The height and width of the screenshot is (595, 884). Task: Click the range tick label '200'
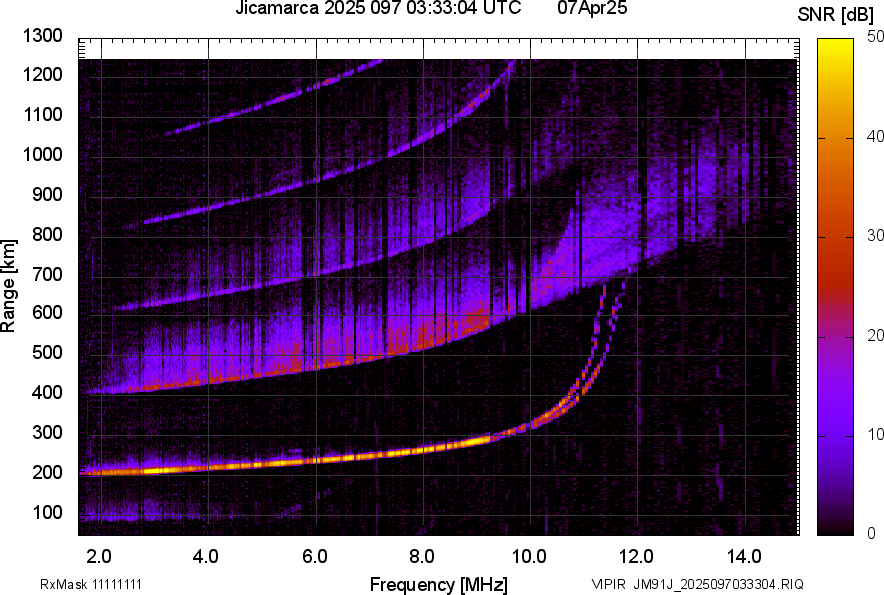tap(47, 472)
